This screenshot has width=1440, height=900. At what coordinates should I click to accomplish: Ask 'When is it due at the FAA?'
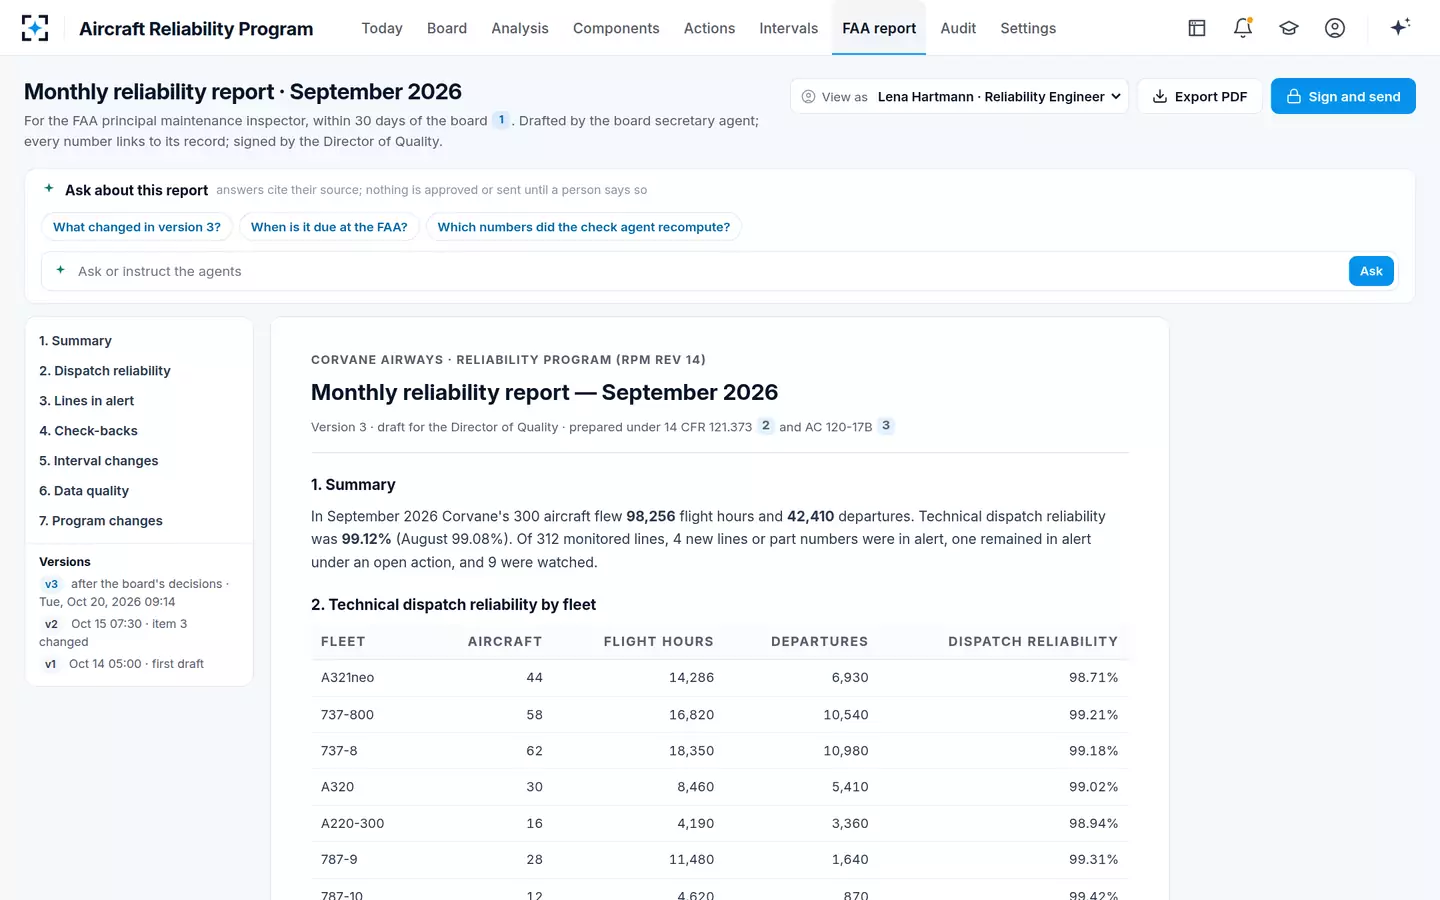click(x=329, y=227)
